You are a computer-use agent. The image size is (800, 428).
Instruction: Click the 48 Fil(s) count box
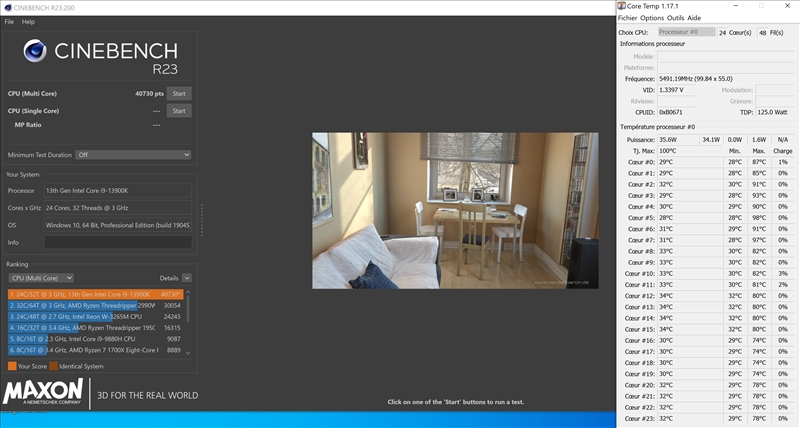coord(762,33)
